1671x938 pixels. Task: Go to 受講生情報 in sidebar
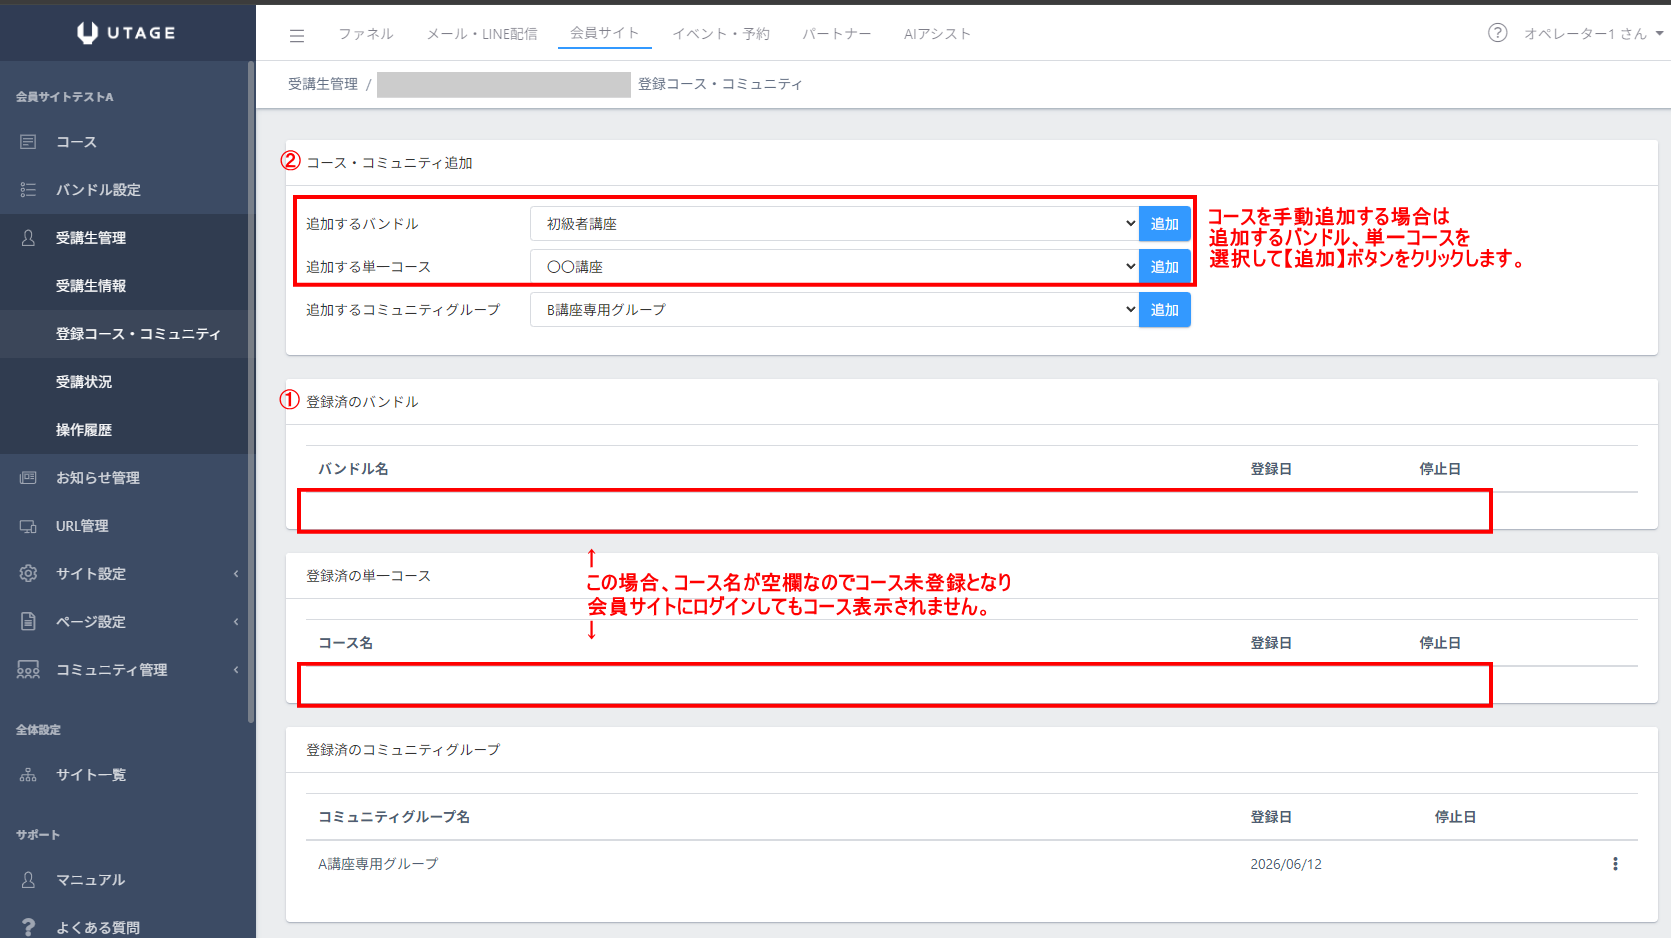[91, 286]
